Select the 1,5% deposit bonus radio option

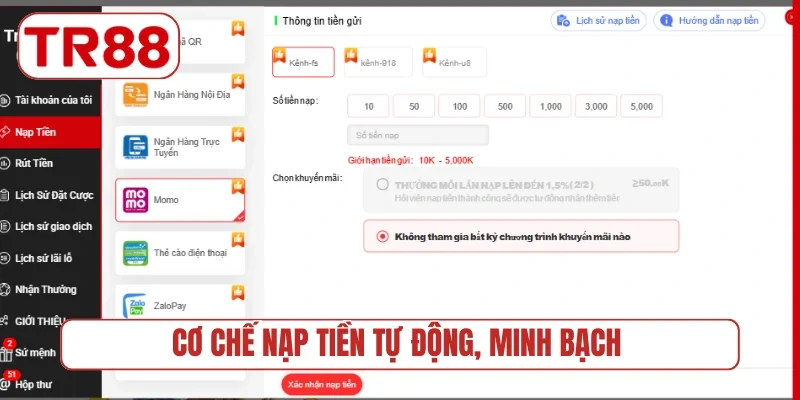[x=383, y=185]
